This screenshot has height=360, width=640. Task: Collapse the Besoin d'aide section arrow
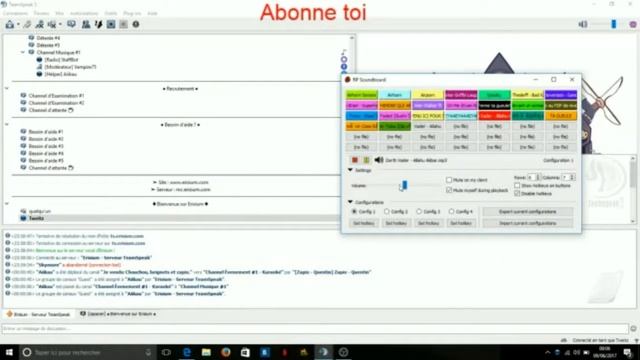coord(7,124)
